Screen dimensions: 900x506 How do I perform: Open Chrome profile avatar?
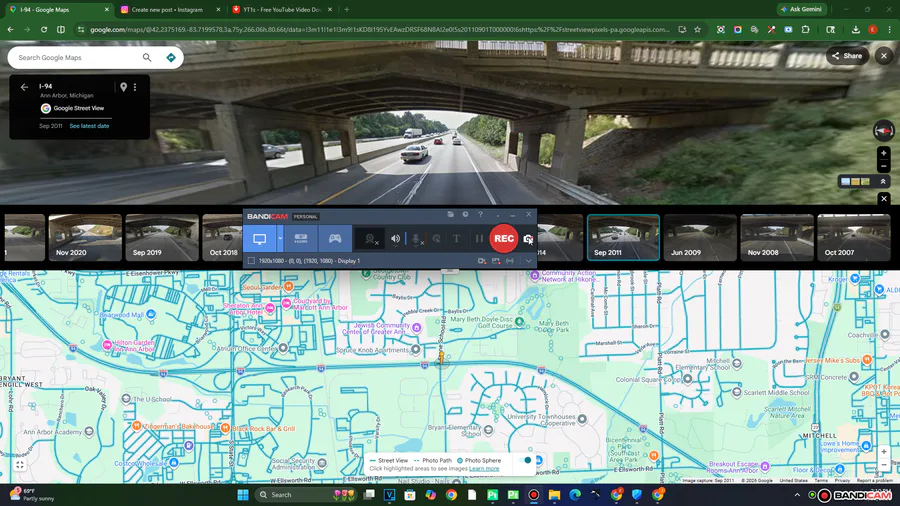872,30
